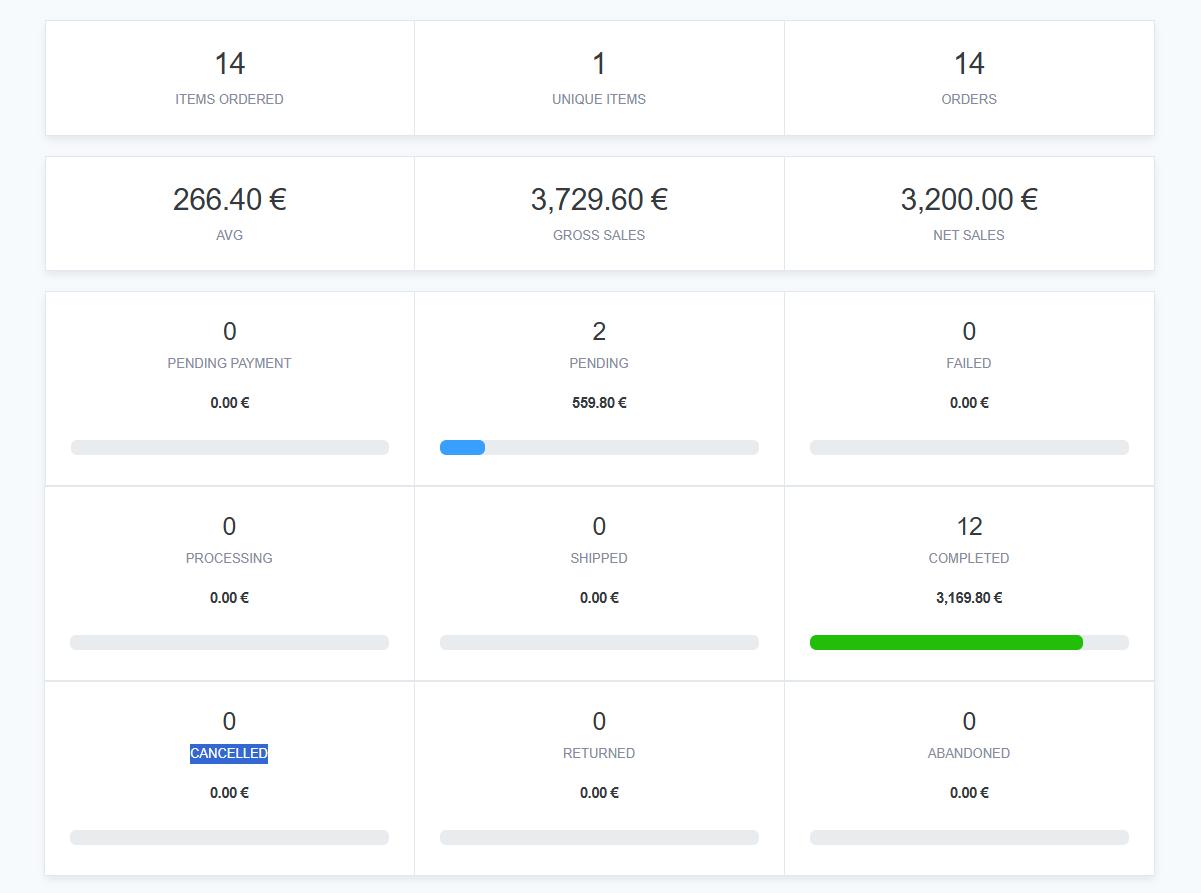Click the empty Failed progress bar
The height and width of the screenshot is (893, 1201).
[x=968, y=448]
